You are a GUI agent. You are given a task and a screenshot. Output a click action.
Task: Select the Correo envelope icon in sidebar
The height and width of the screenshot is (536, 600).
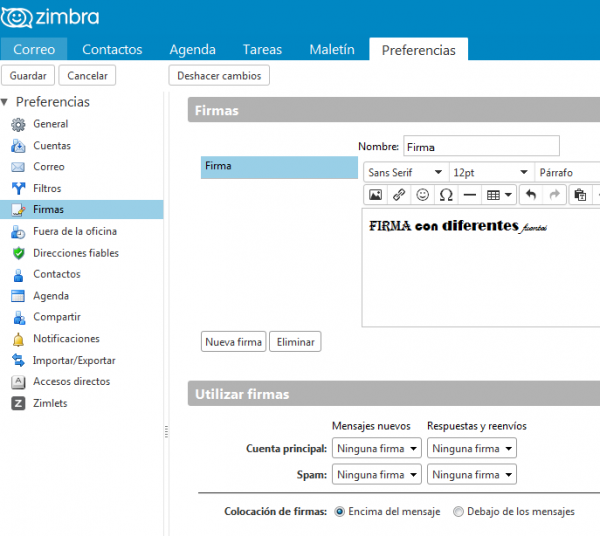(x=18, y=167)
